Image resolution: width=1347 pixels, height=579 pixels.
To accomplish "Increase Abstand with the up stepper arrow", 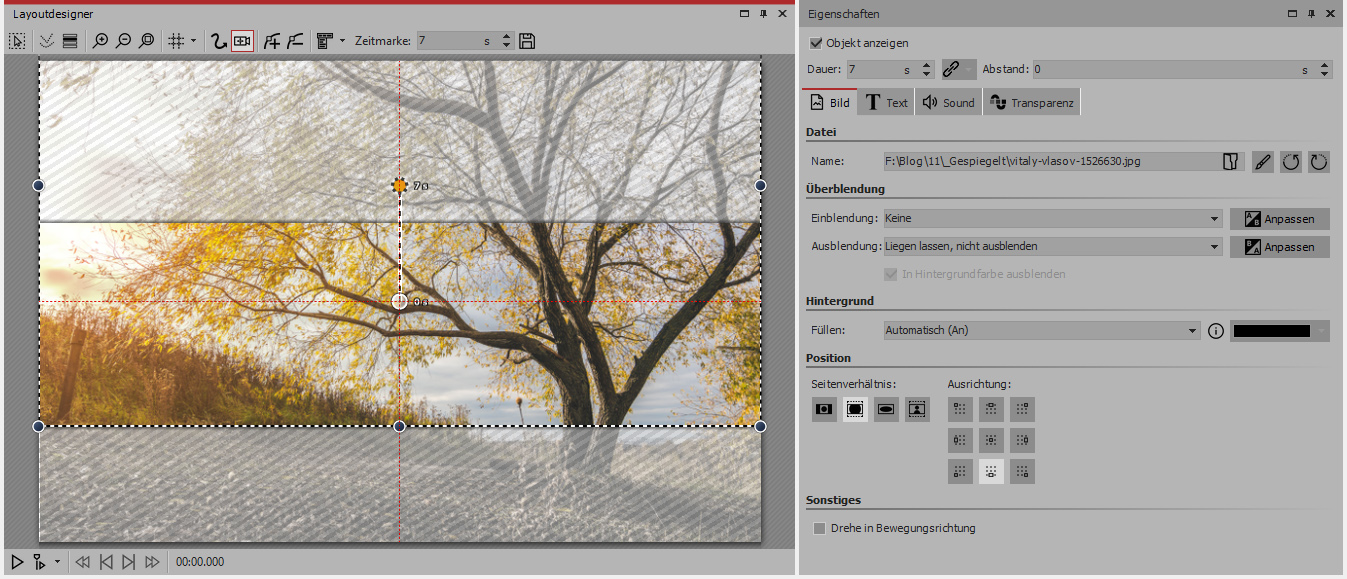I will click(1325, 65).
